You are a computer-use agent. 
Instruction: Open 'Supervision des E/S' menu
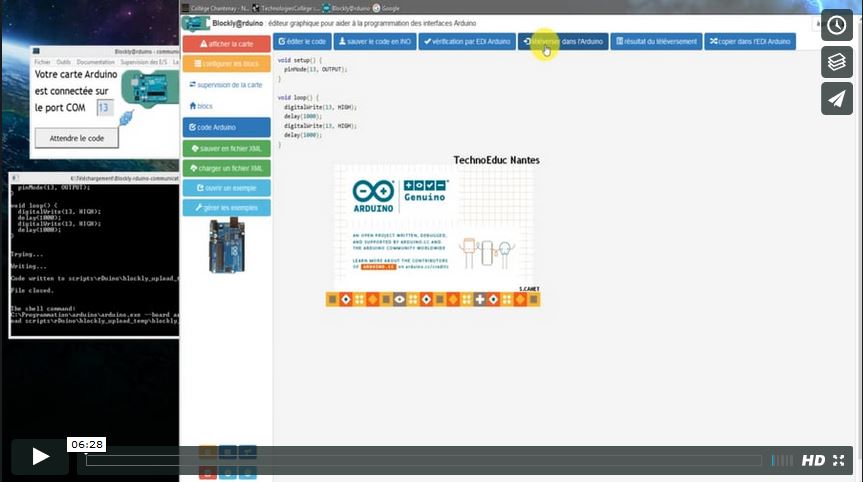144,62
